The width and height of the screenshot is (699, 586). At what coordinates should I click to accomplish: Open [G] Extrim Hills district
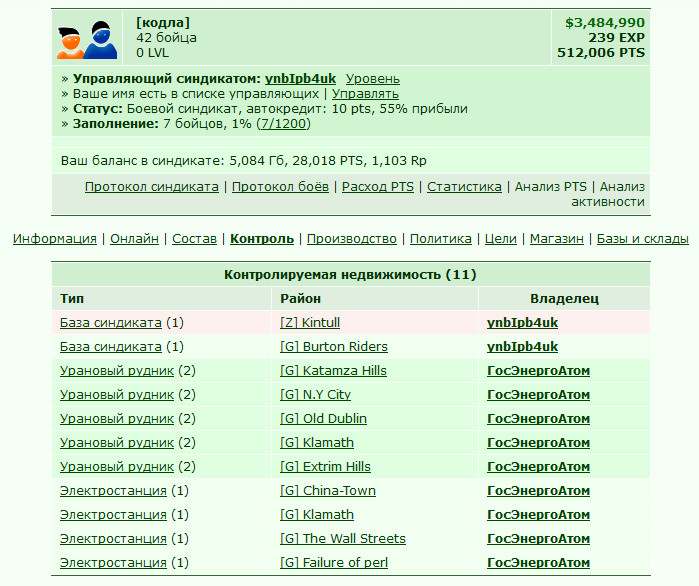point(325,467)
